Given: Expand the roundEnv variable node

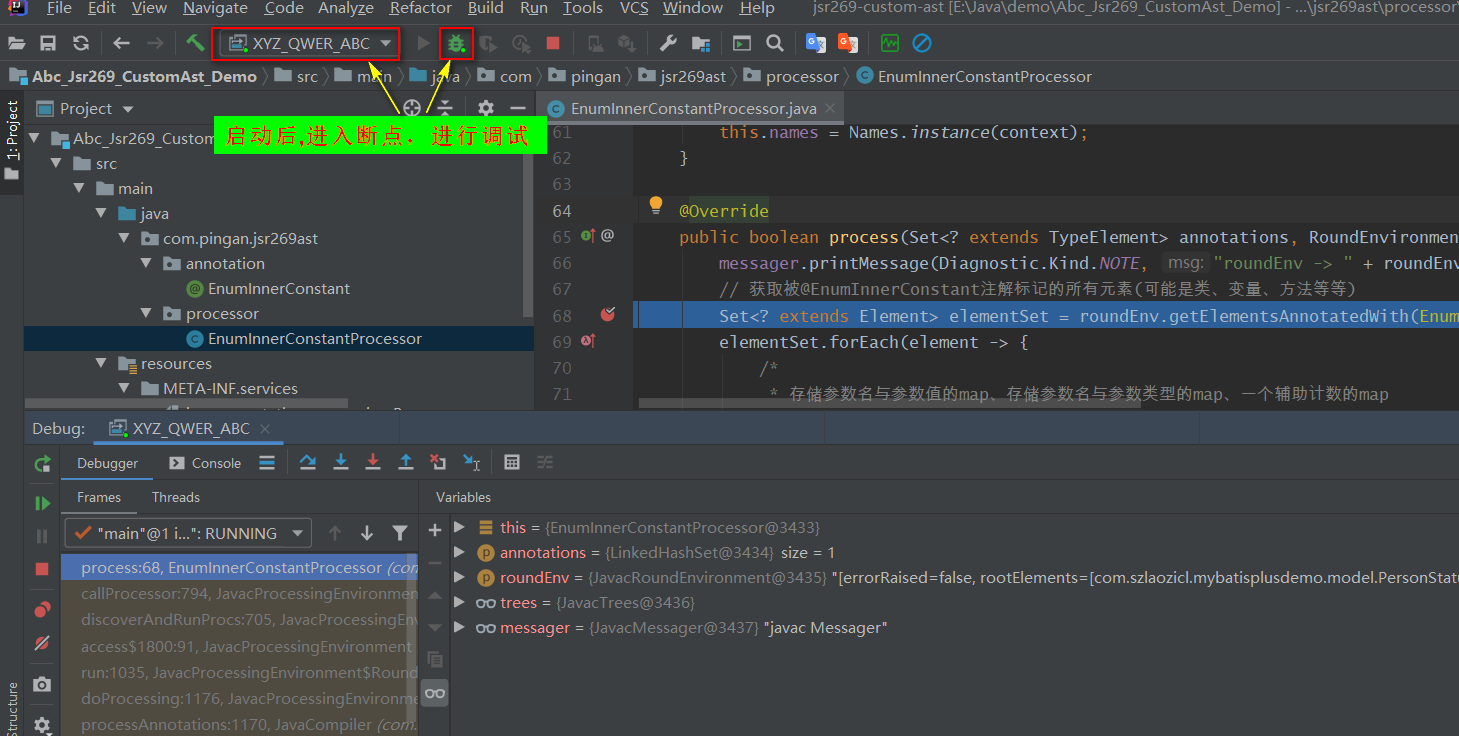Looking at the screenshot, I should (459, 577).
